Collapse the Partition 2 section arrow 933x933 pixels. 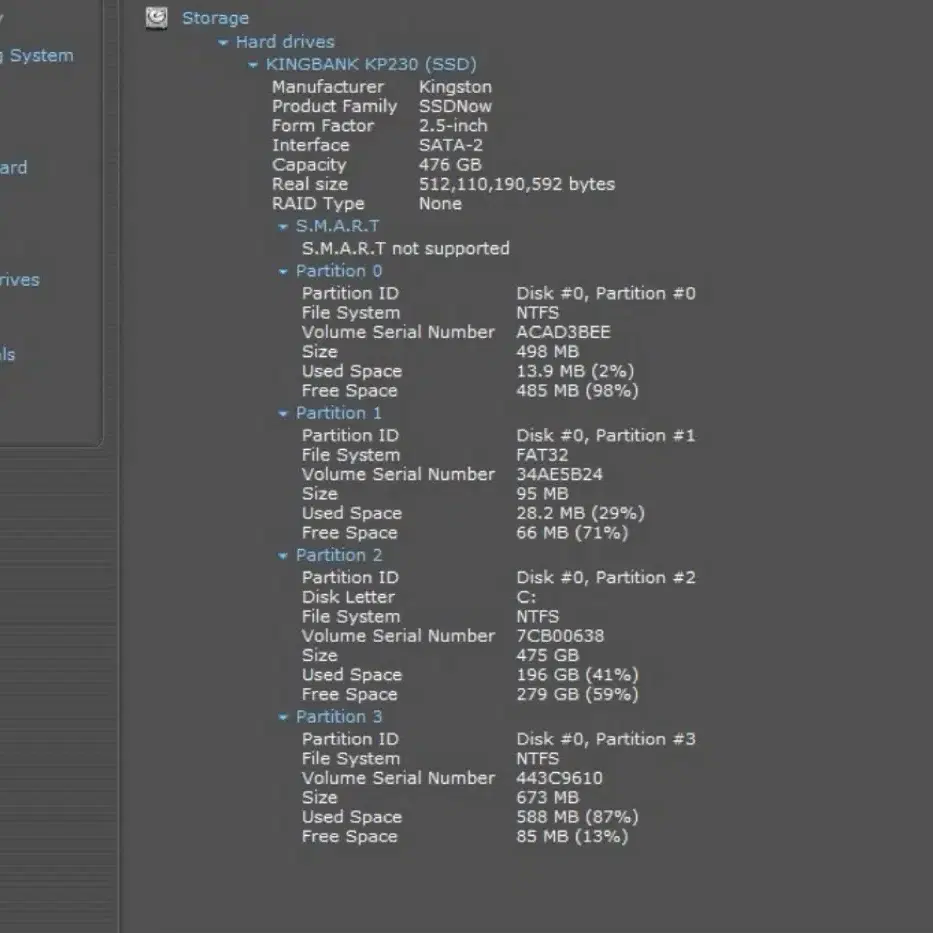pos(283,556)
